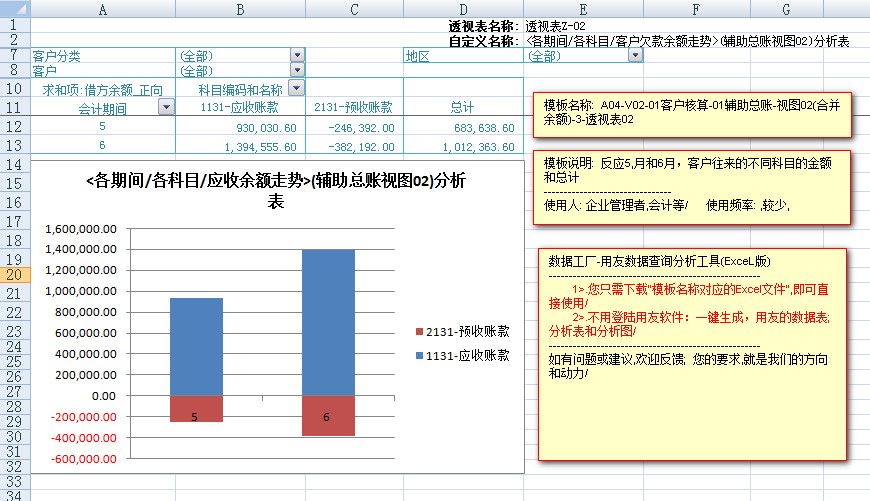
Task: Click the 模板说明 yellow note box
Action: [x=694, y=186]
